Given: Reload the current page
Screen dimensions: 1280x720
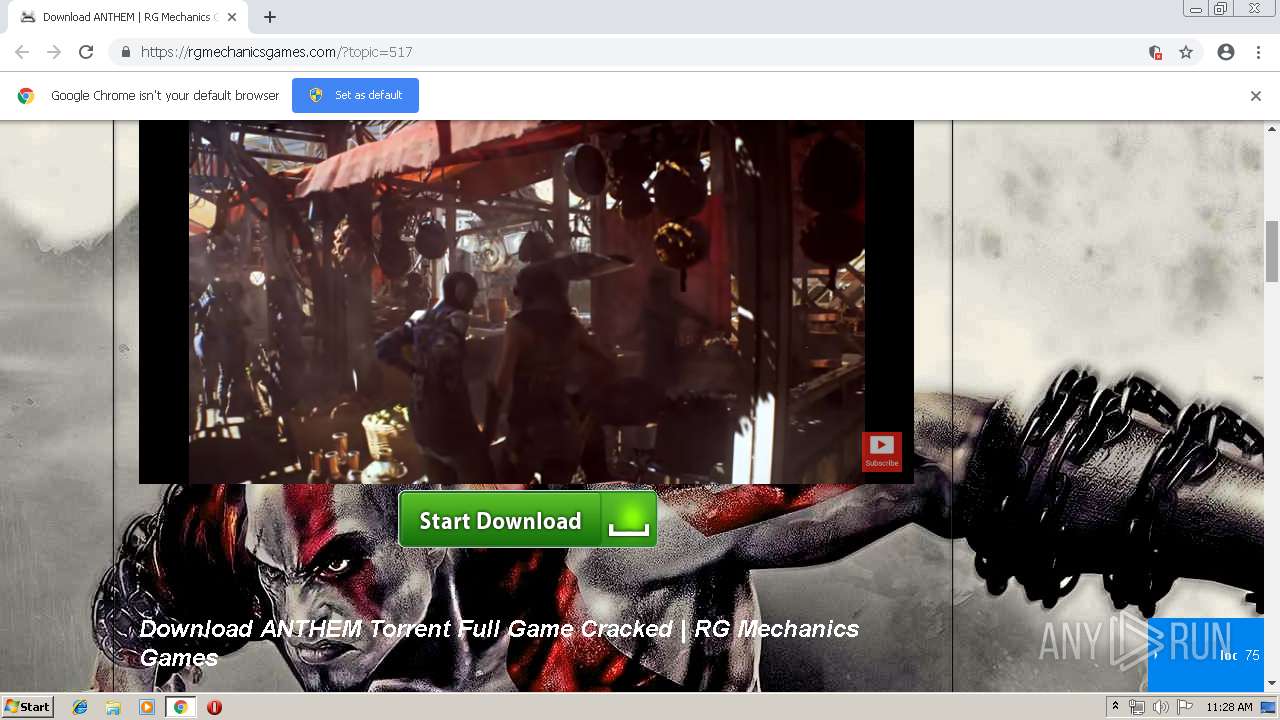Looking at the screenshot, I should tap(86, 52).
